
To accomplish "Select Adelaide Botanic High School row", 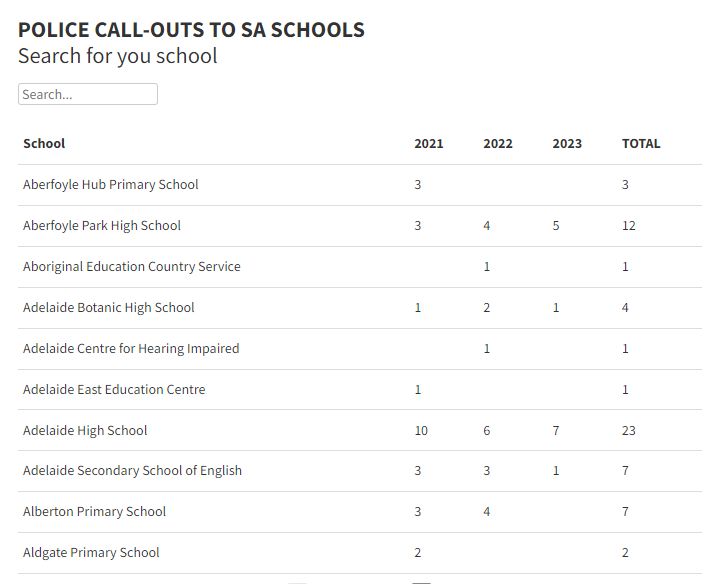I will pos(108,307).
